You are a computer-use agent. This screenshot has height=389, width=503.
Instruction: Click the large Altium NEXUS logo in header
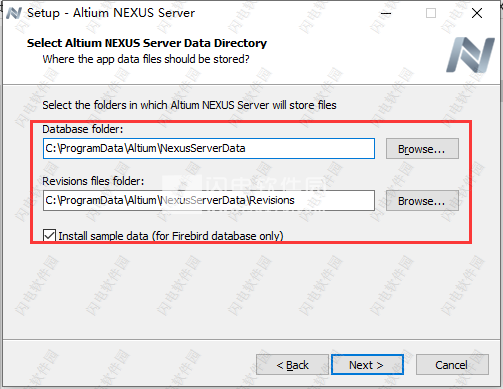click(470, 55)
